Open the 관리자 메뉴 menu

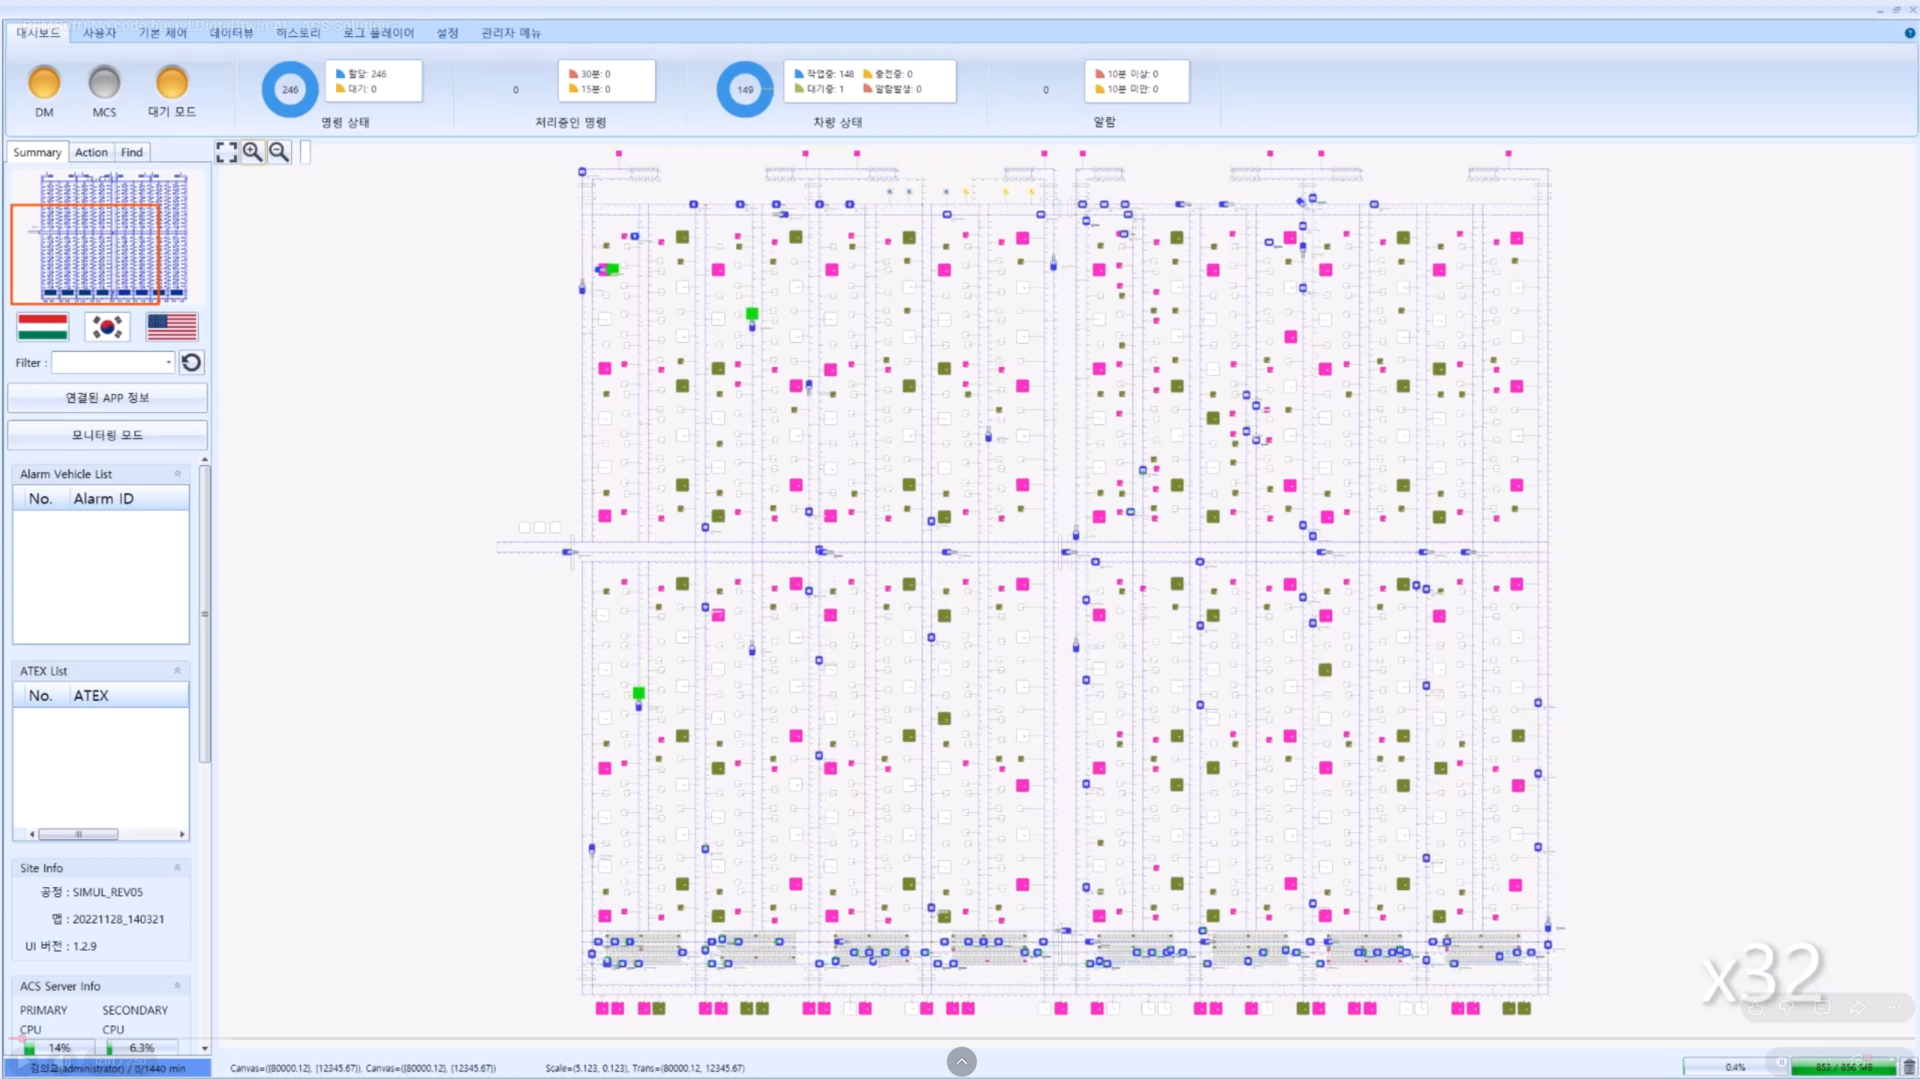tap(511, 33)
